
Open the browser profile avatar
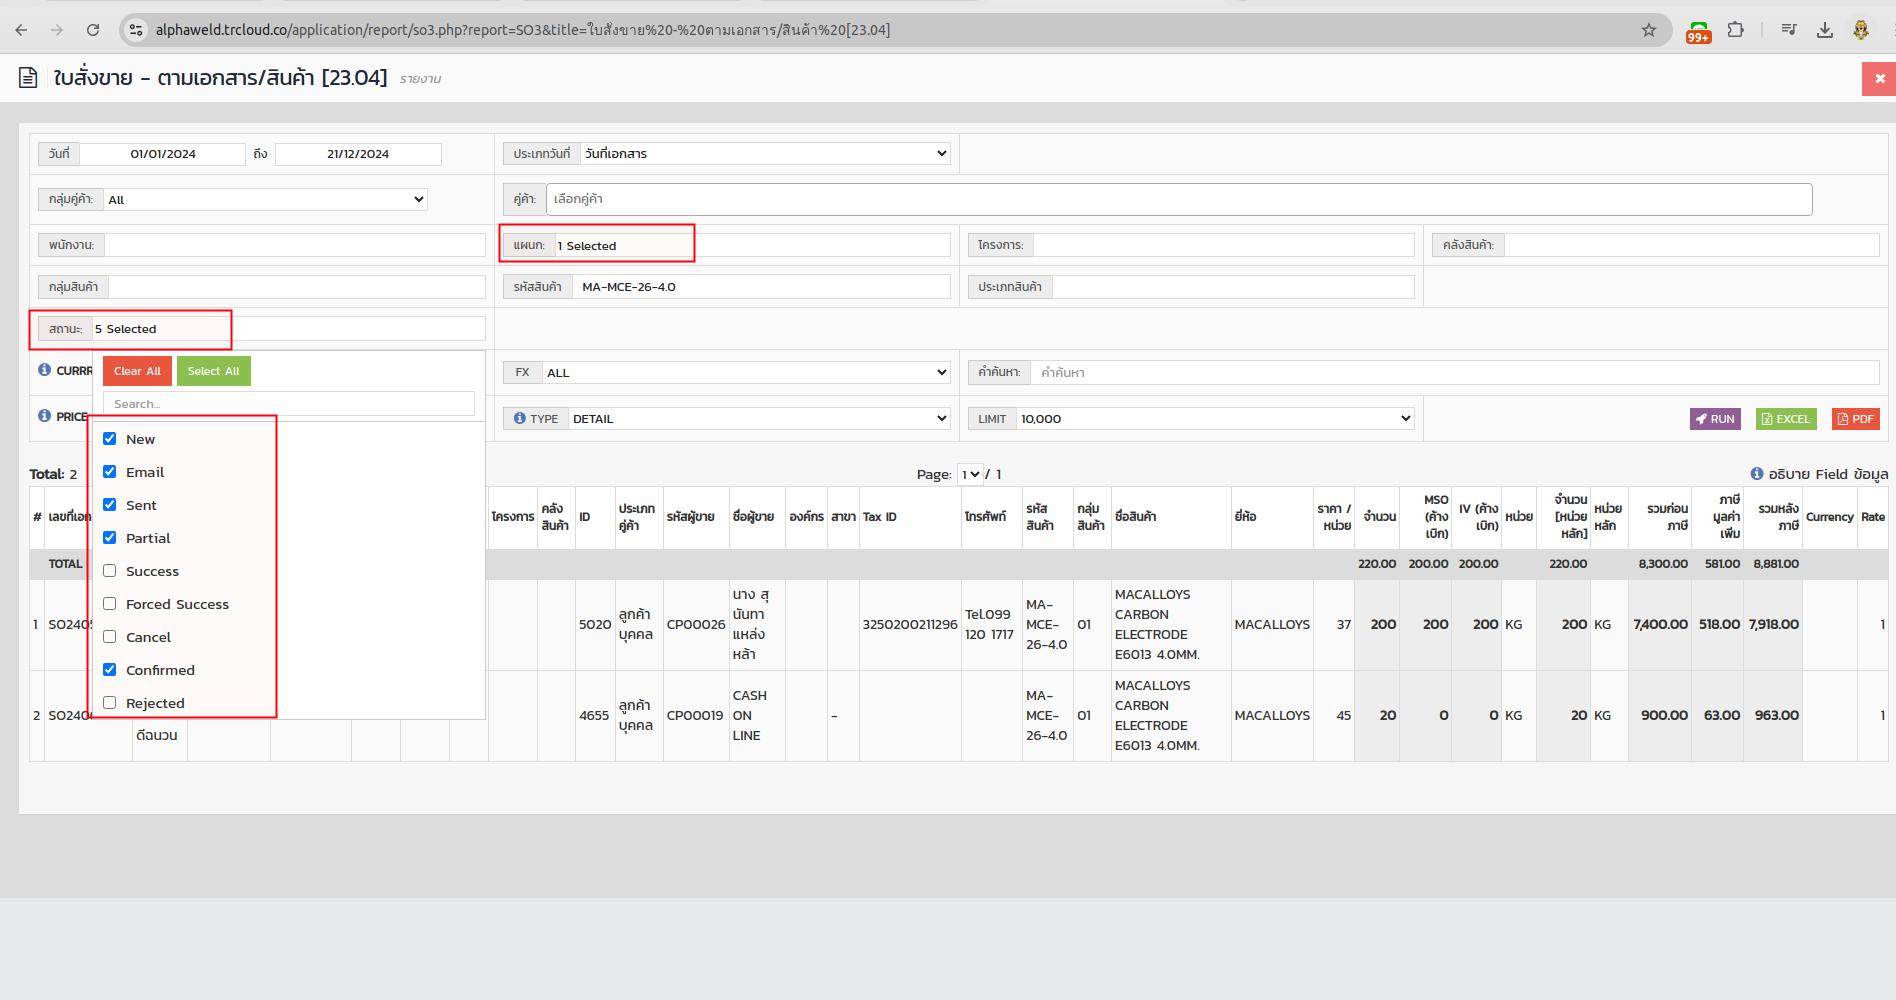coord(1861,30)
